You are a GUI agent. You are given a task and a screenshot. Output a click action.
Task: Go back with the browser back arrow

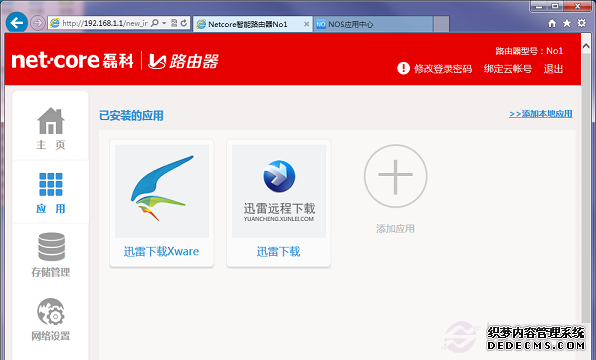(x=17, y=23)
